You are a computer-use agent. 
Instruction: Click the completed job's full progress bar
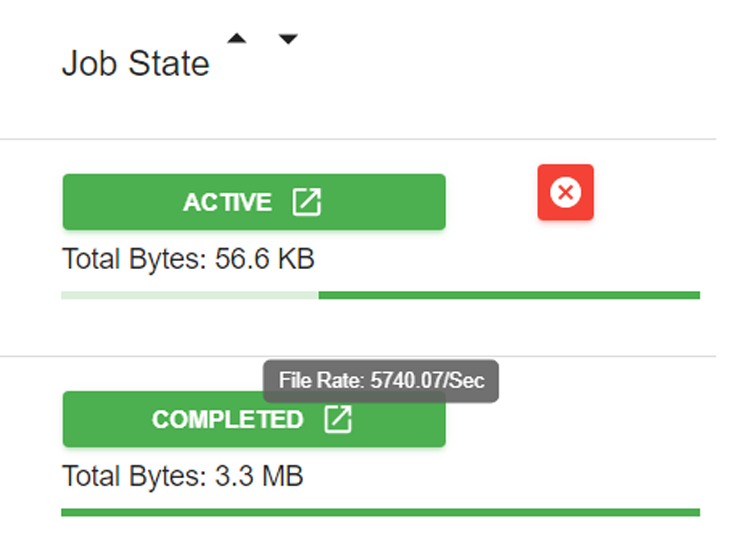(x=380, y=513)
